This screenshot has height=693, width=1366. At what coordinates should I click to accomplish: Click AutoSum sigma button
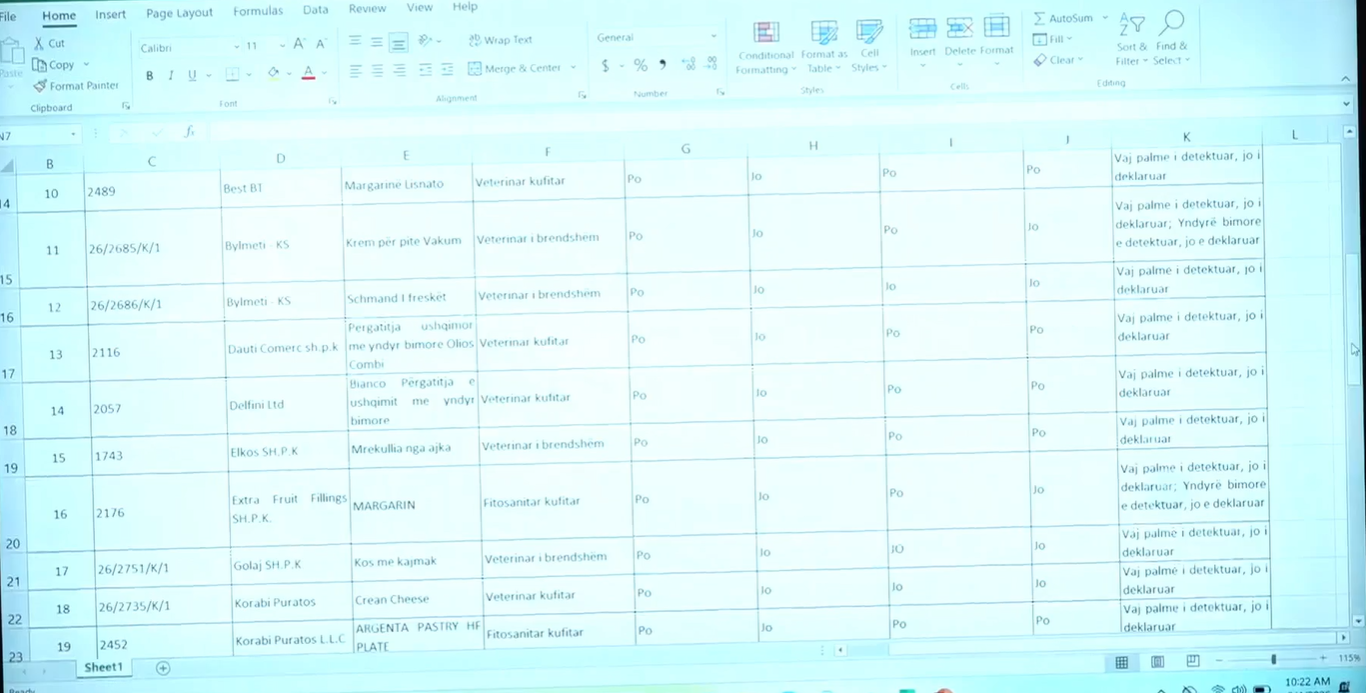click(x=1063, y=18)
